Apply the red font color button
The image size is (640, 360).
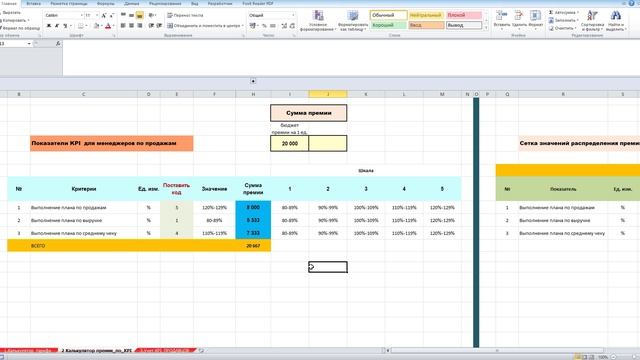[108, 26]
